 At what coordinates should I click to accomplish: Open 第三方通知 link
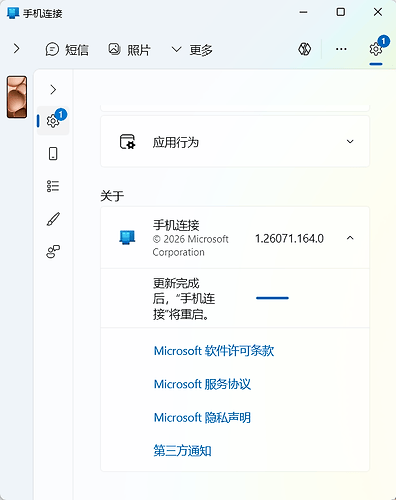[182, 451]
